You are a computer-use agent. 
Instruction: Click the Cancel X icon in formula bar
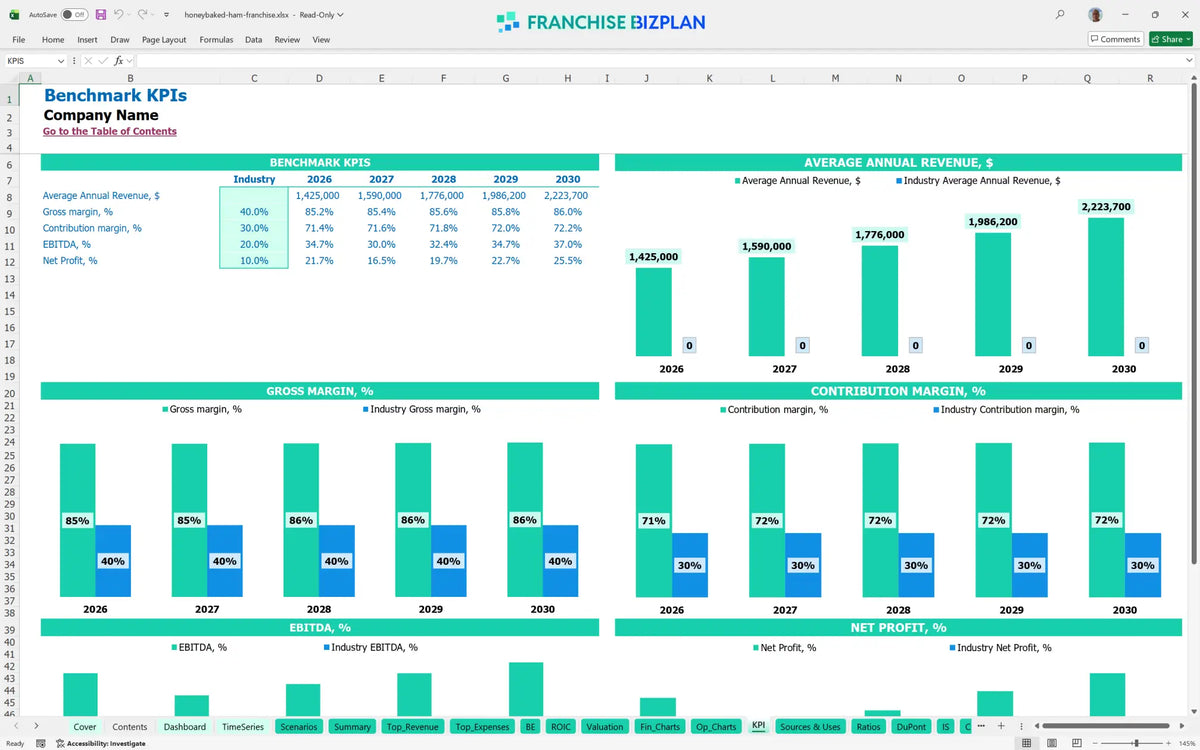pyautogui.click(x=88, y=61)
